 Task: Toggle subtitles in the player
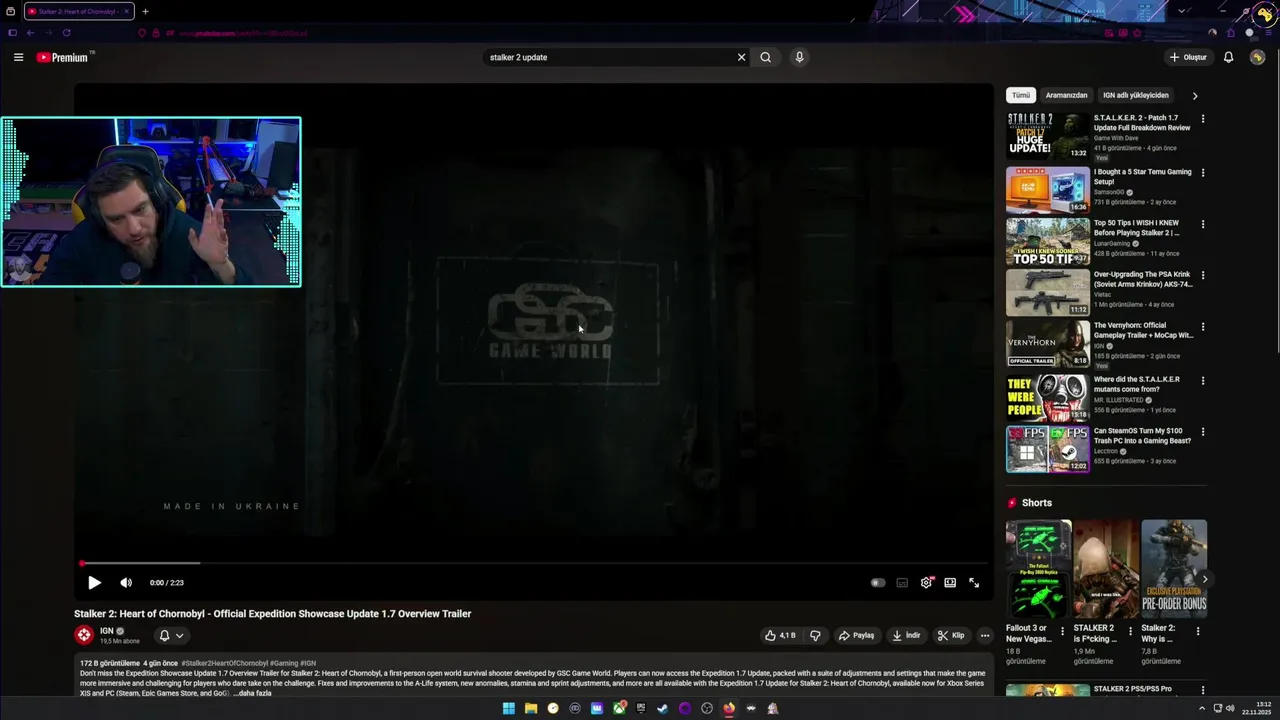coord(902,582)
